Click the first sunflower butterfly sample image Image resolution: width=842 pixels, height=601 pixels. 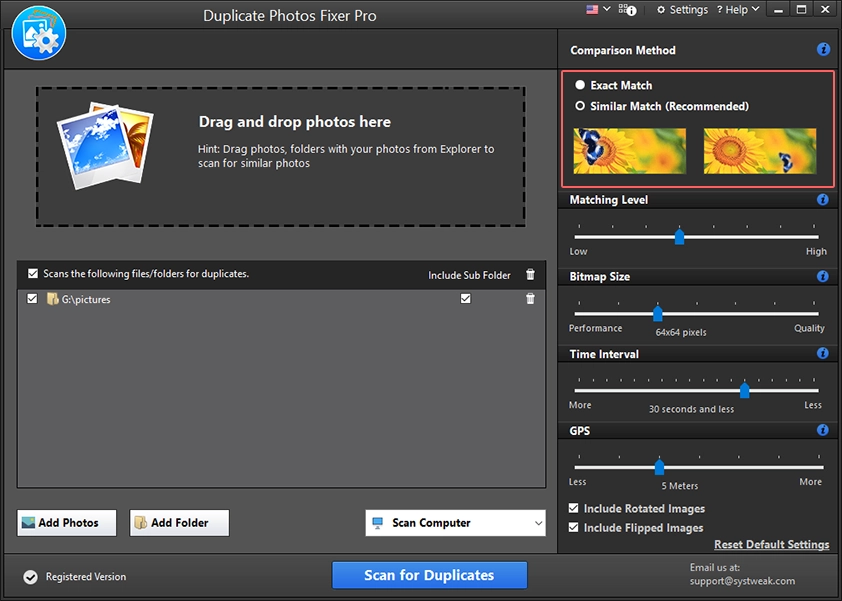[629, 151]
